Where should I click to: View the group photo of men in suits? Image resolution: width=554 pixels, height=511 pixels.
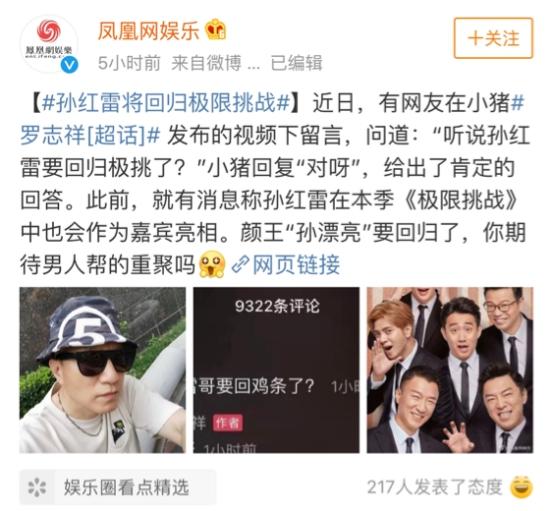(450, 370)
